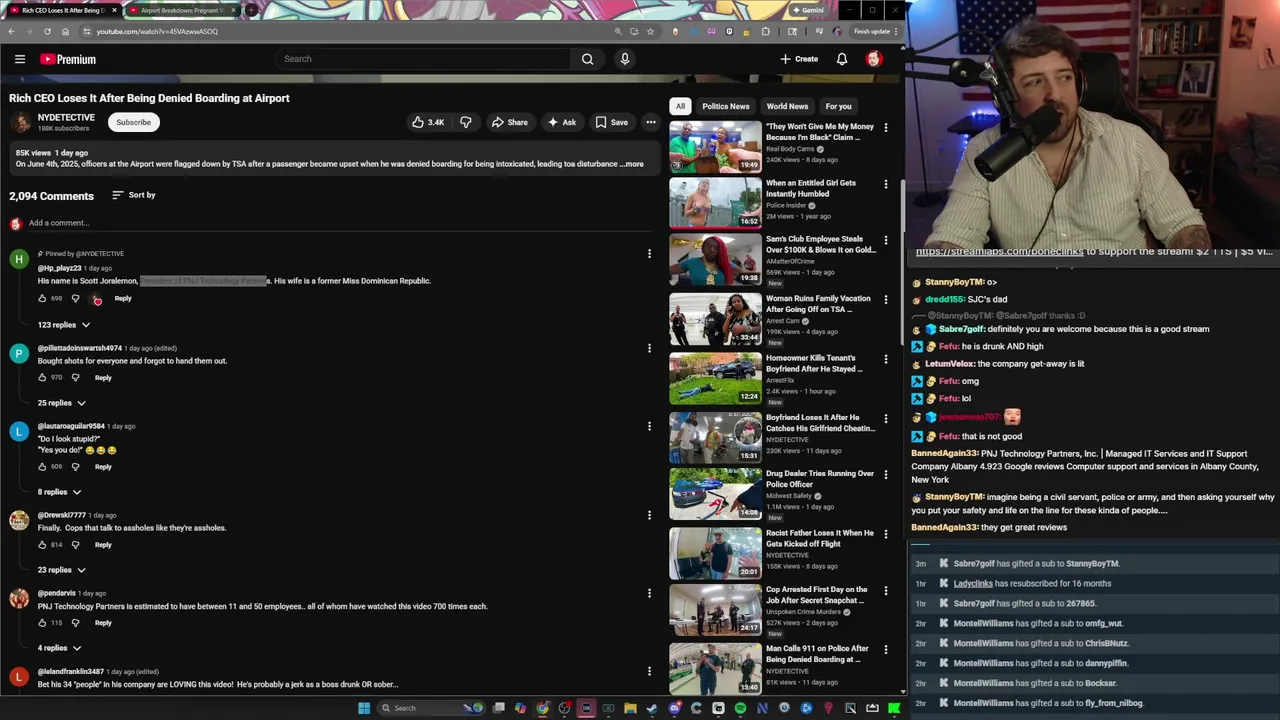Open options menu for pinned comment
This screenshot has height=720, width=1280.
(x=649, y=254)
